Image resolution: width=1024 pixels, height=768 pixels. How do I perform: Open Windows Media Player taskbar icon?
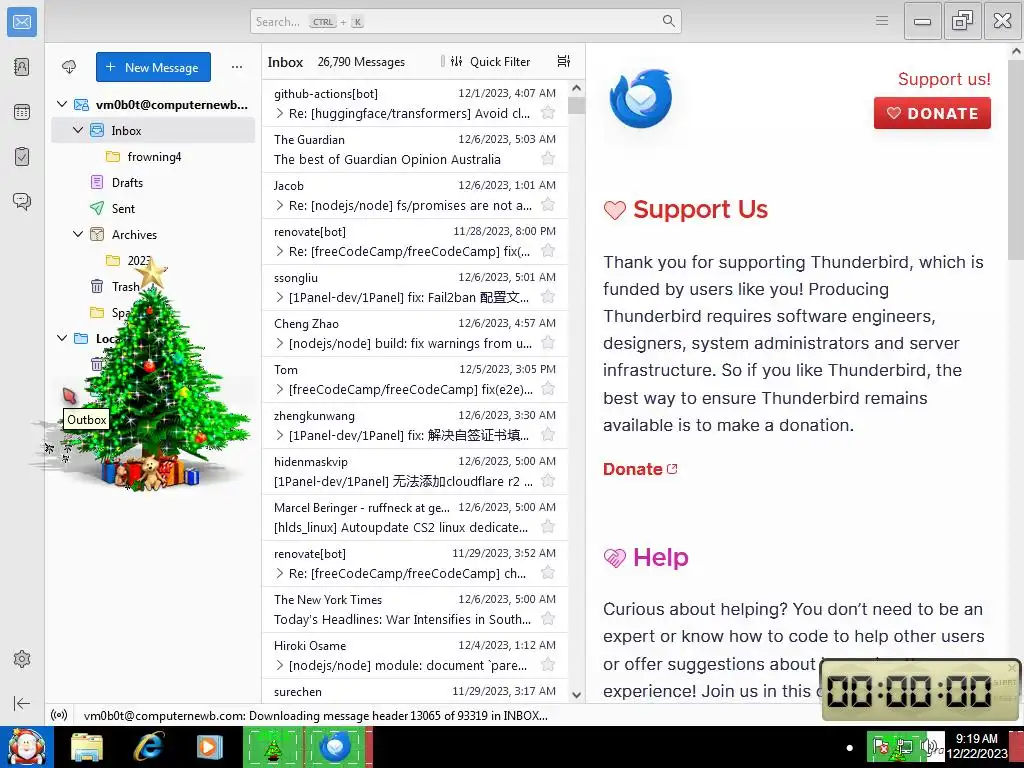[x=210, y=747]
